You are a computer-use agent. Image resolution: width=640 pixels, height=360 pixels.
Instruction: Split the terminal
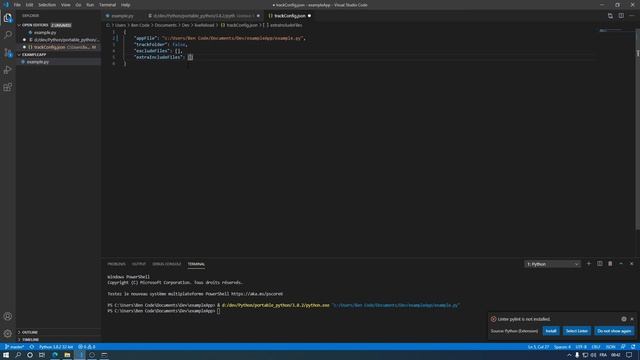(x=600, y=264)
